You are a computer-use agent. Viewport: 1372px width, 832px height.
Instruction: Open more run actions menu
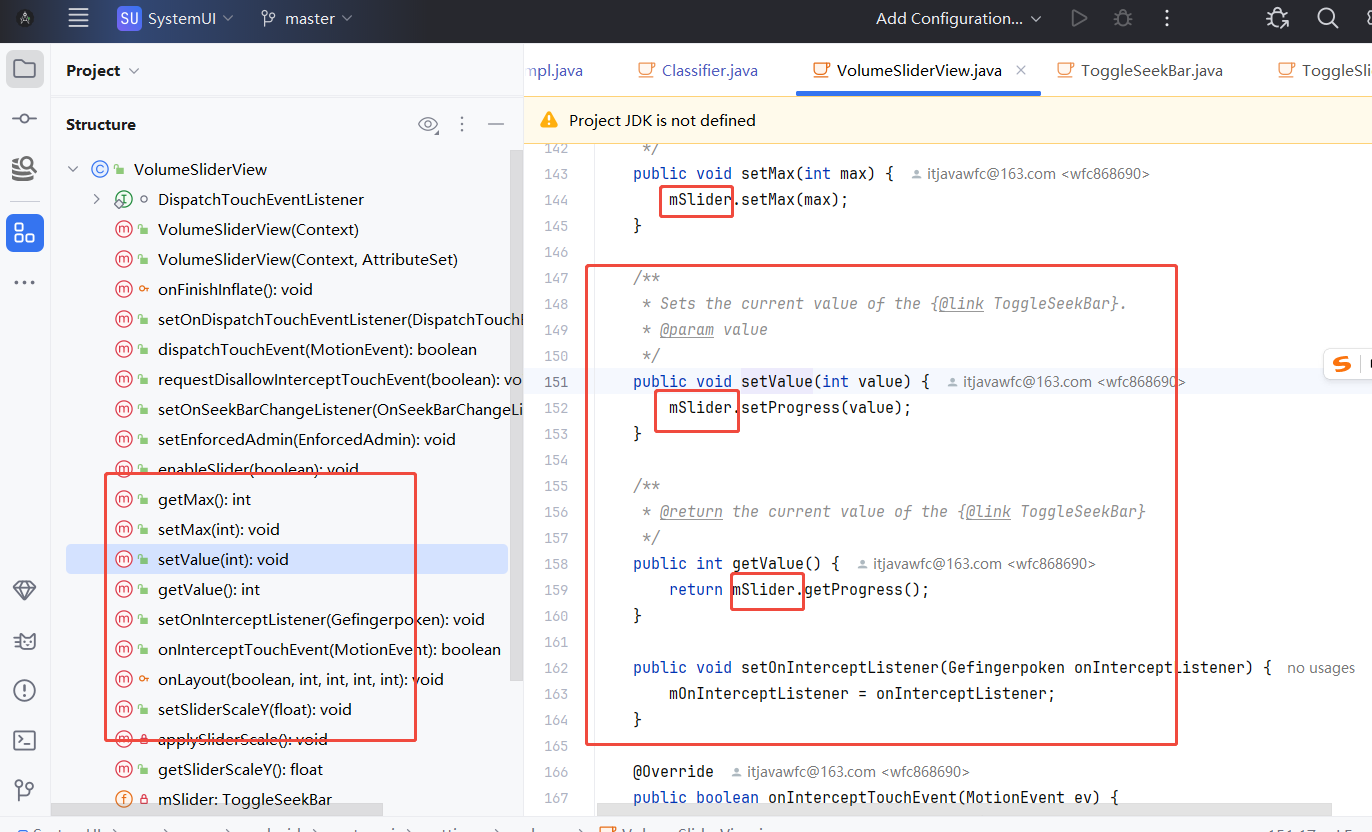tap(1166, 18)
